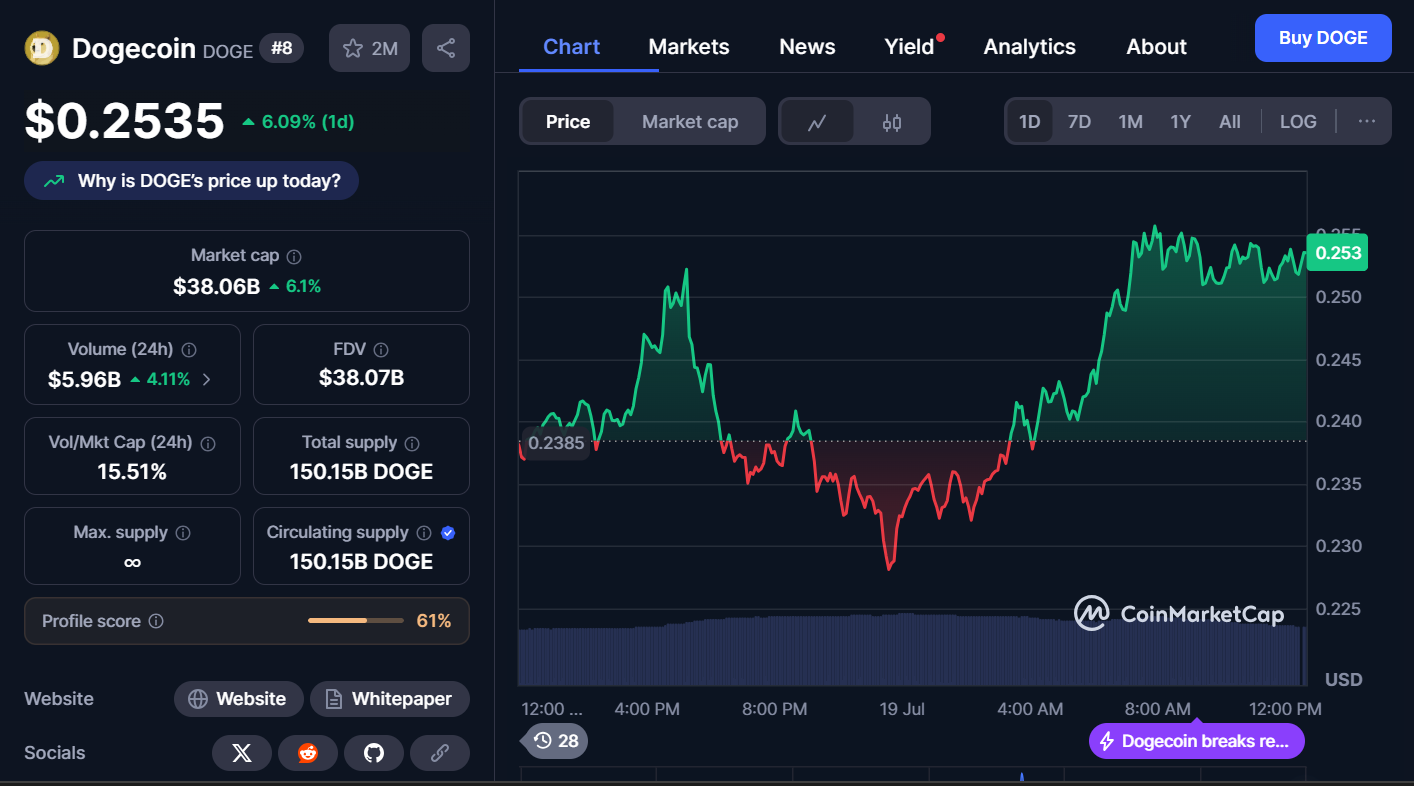Screen dimensions: 1414x786
Task: Click the history clock 28 badge
Action: coord(555,741)
